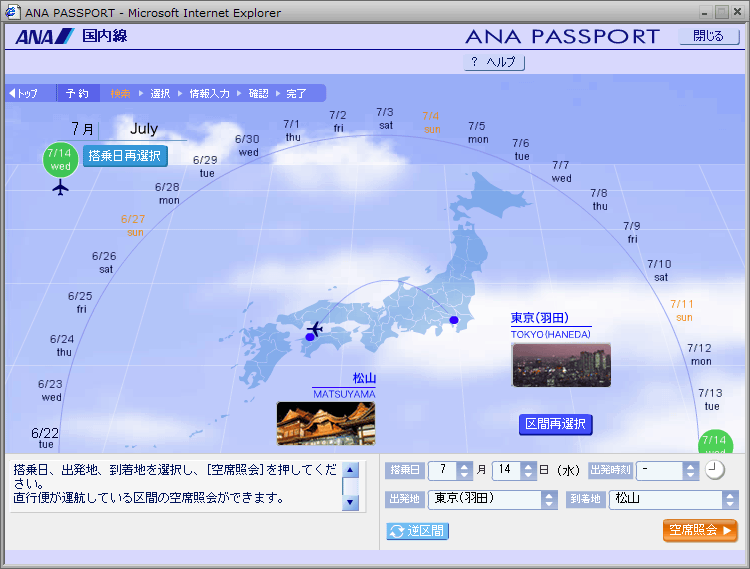Open the ヘルプ help button

(x=494, y=62)
